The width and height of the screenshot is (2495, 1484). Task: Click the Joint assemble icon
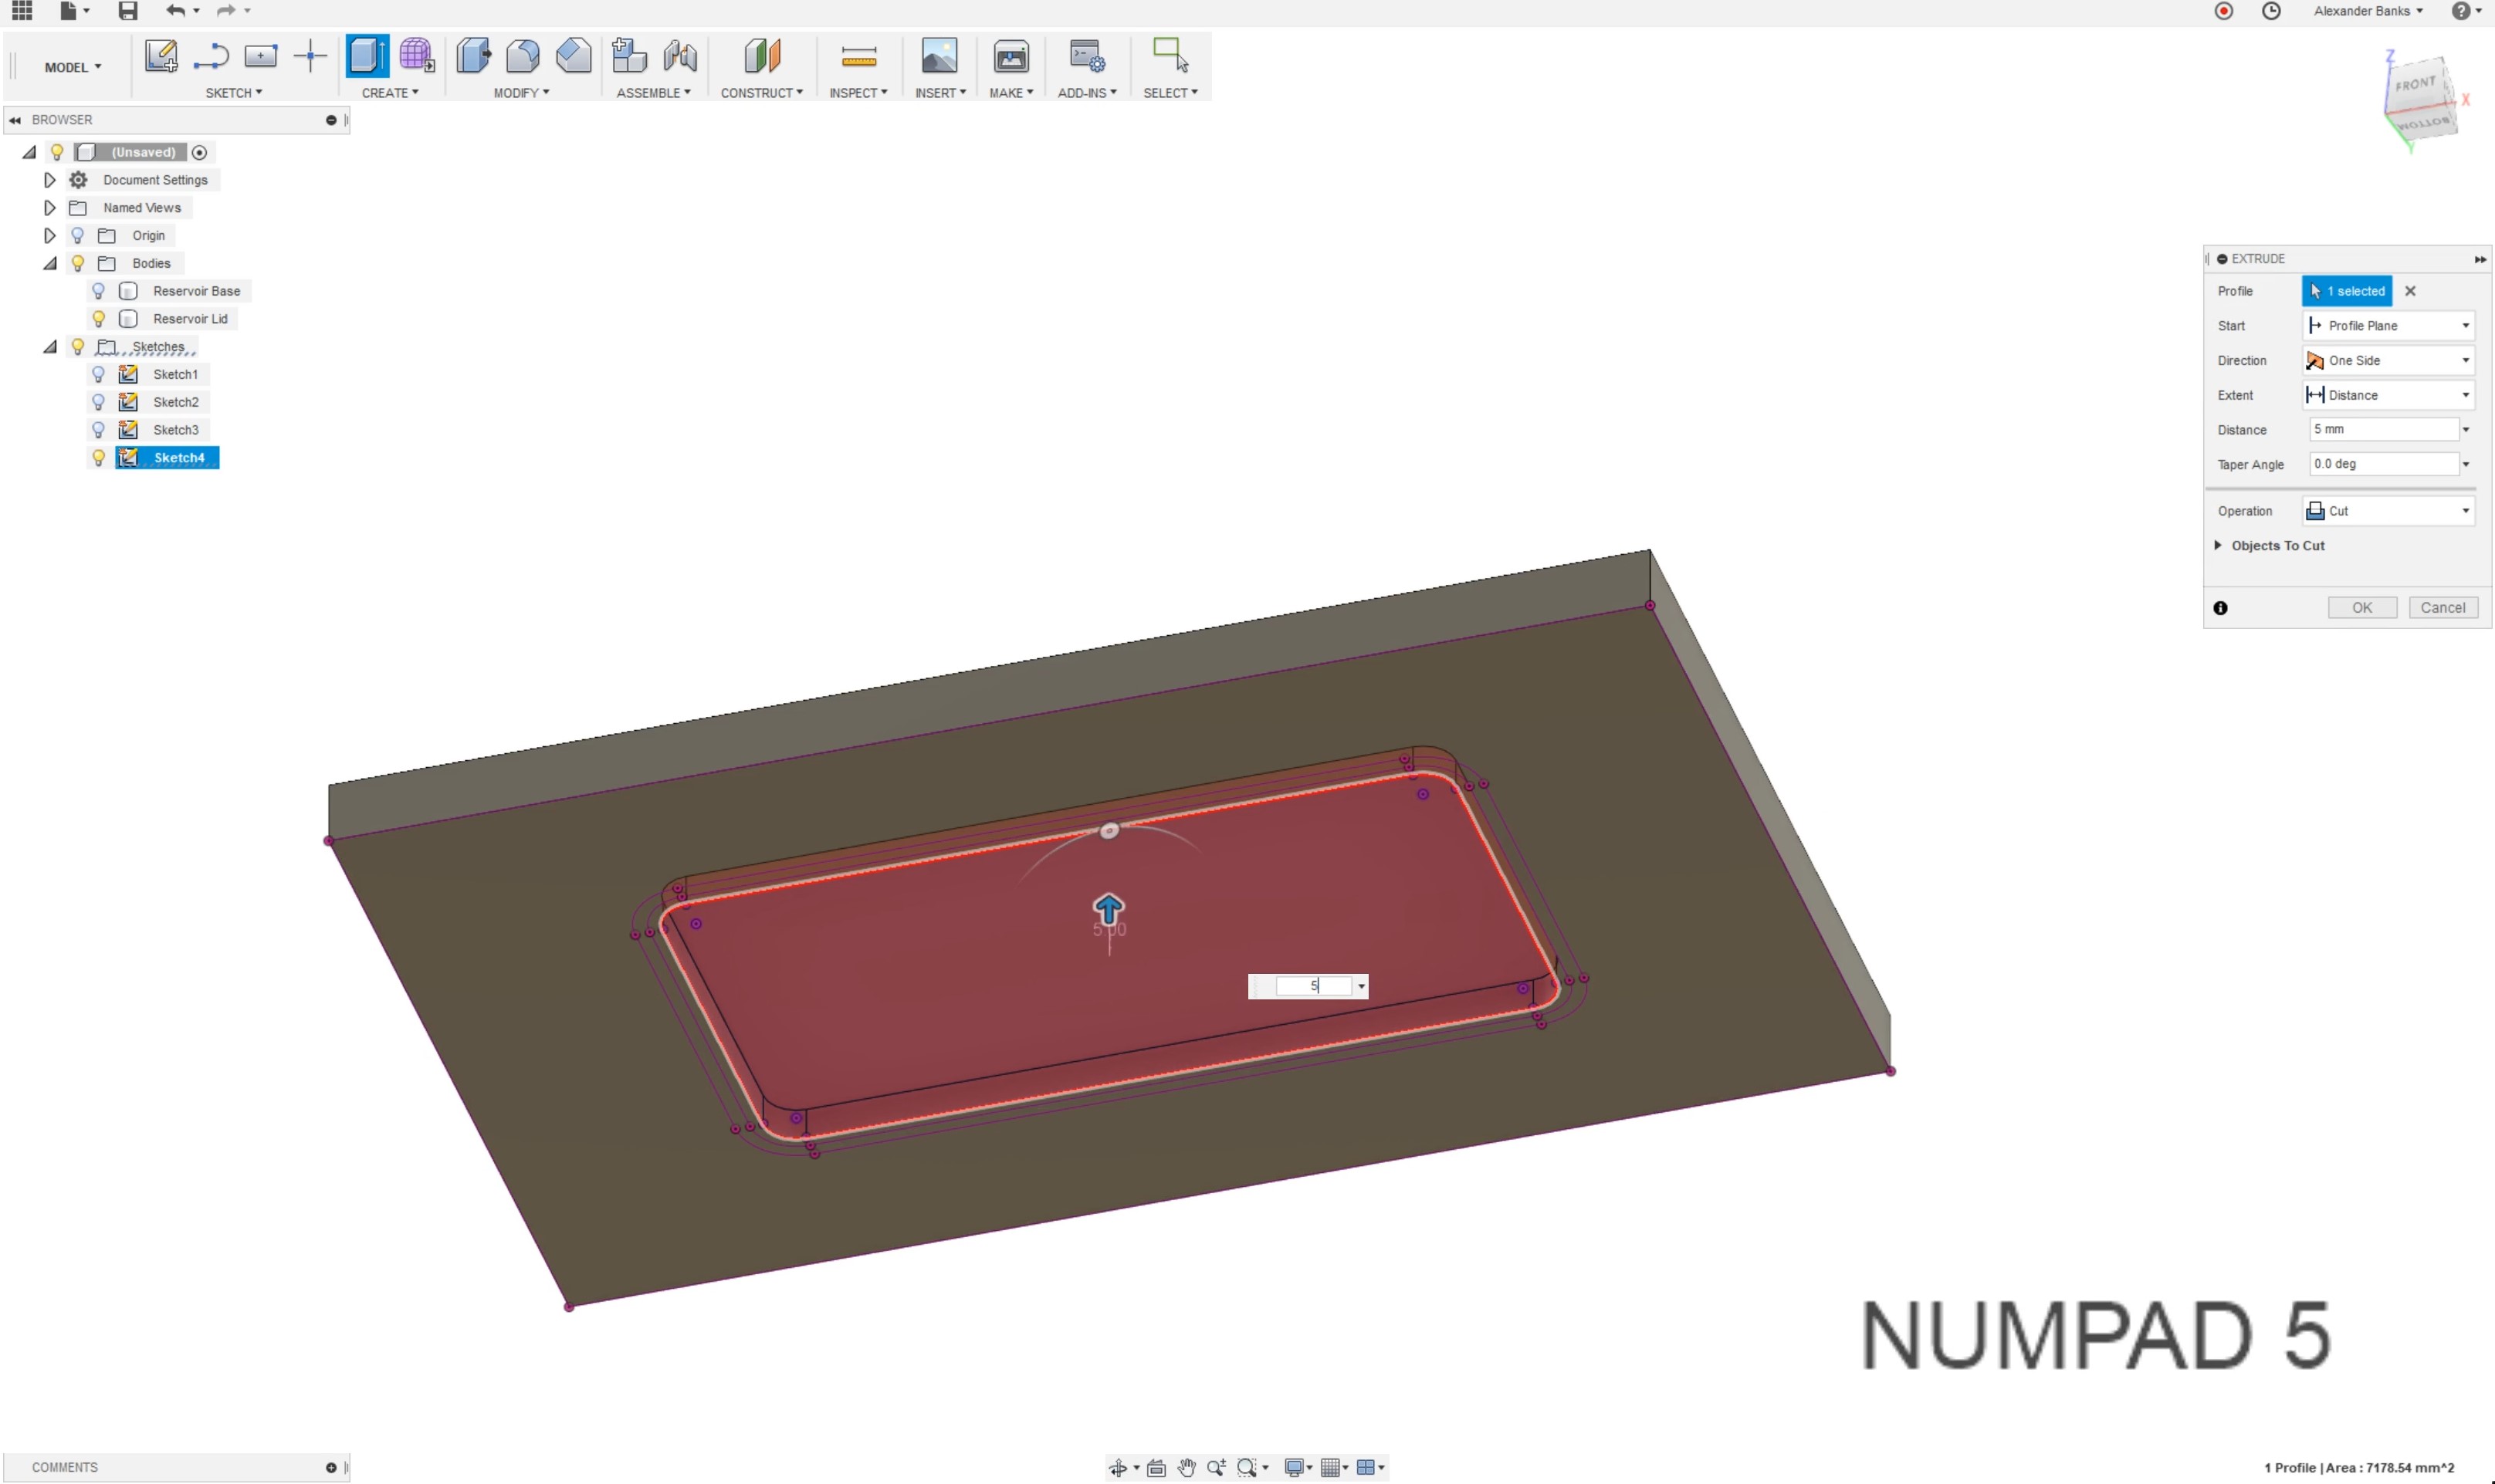[680, 56]
